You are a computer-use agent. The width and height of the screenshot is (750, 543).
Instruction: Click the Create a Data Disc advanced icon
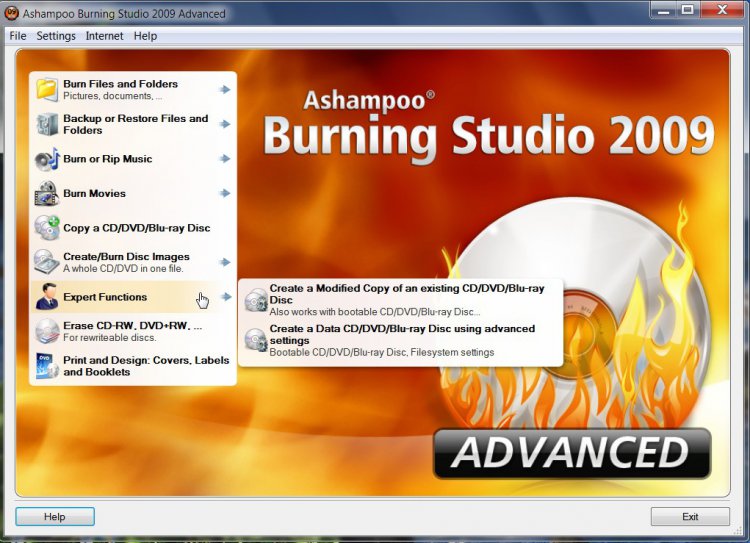256,341
